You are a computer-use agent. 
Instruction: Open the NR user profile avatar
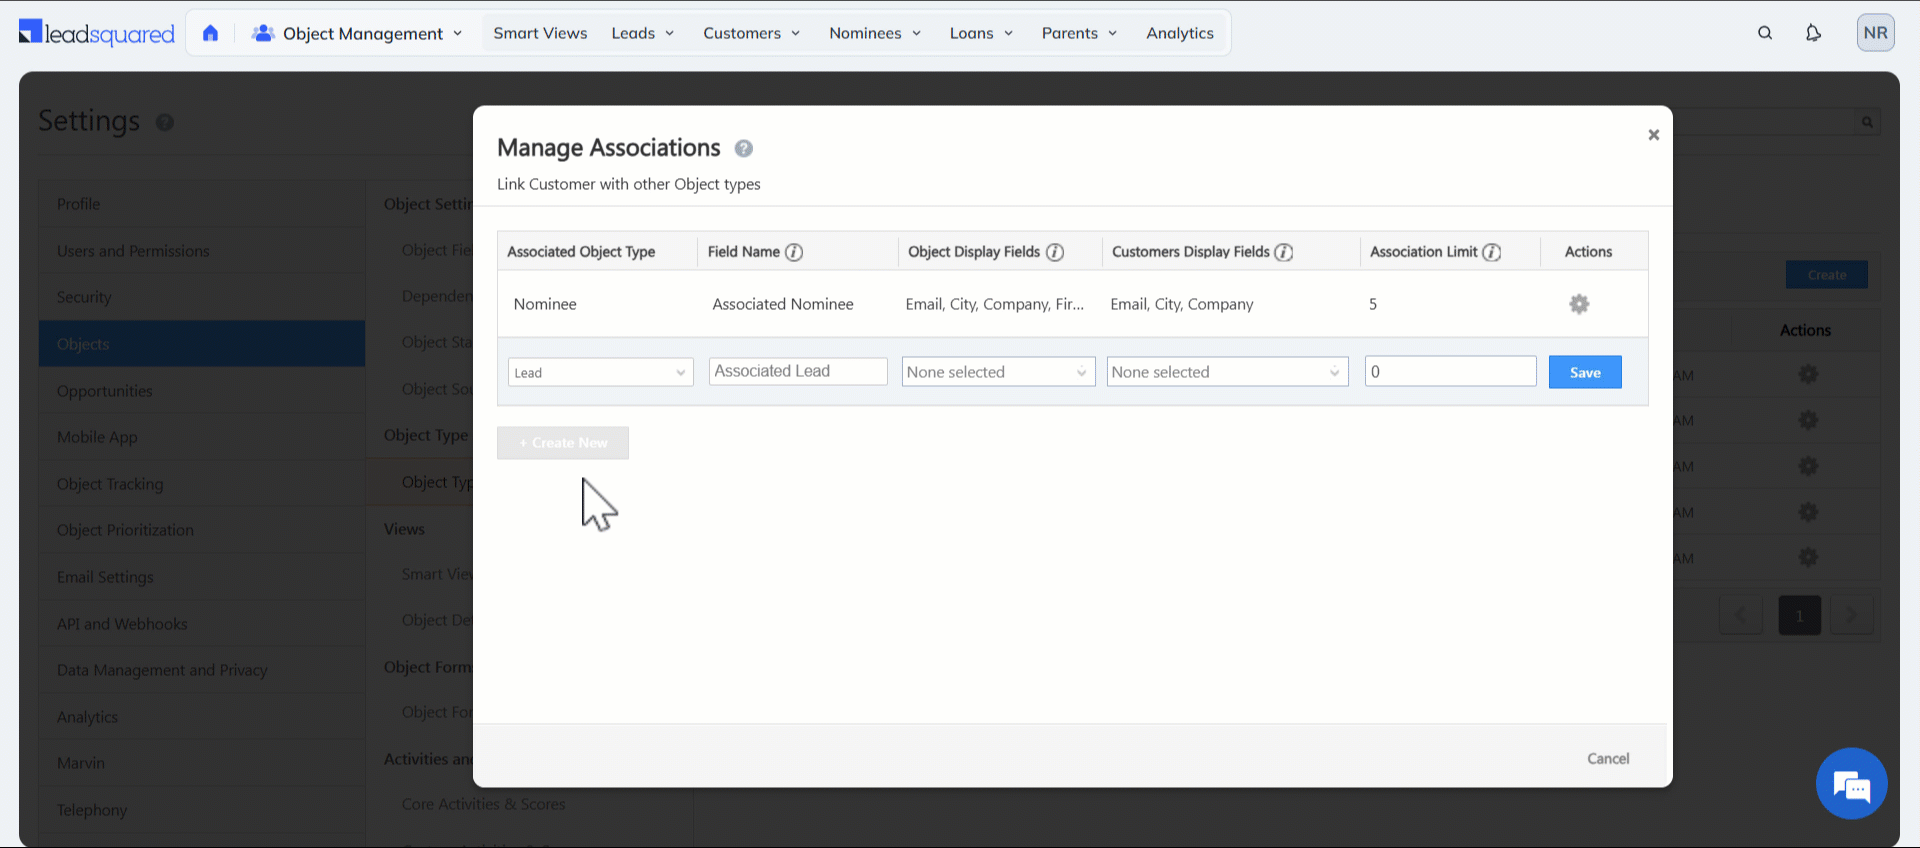click(x=1875, y=33)
